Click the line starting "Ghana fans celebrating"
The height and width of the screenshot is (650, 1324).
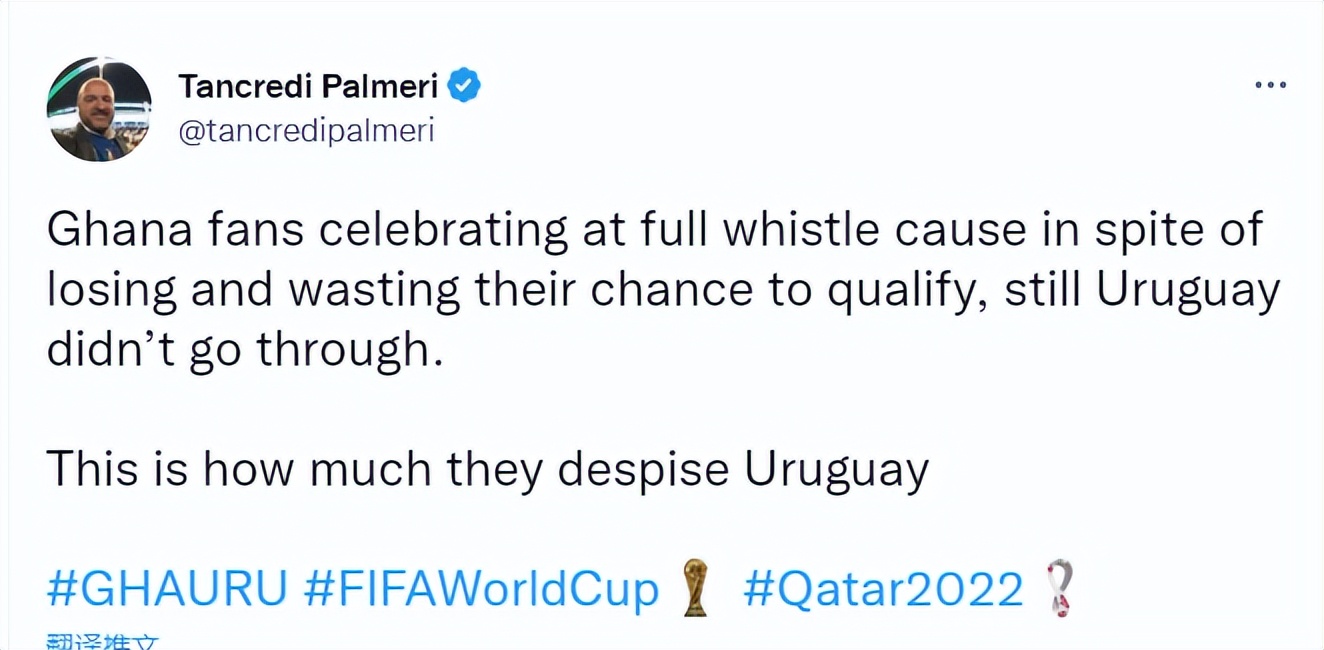655,231
